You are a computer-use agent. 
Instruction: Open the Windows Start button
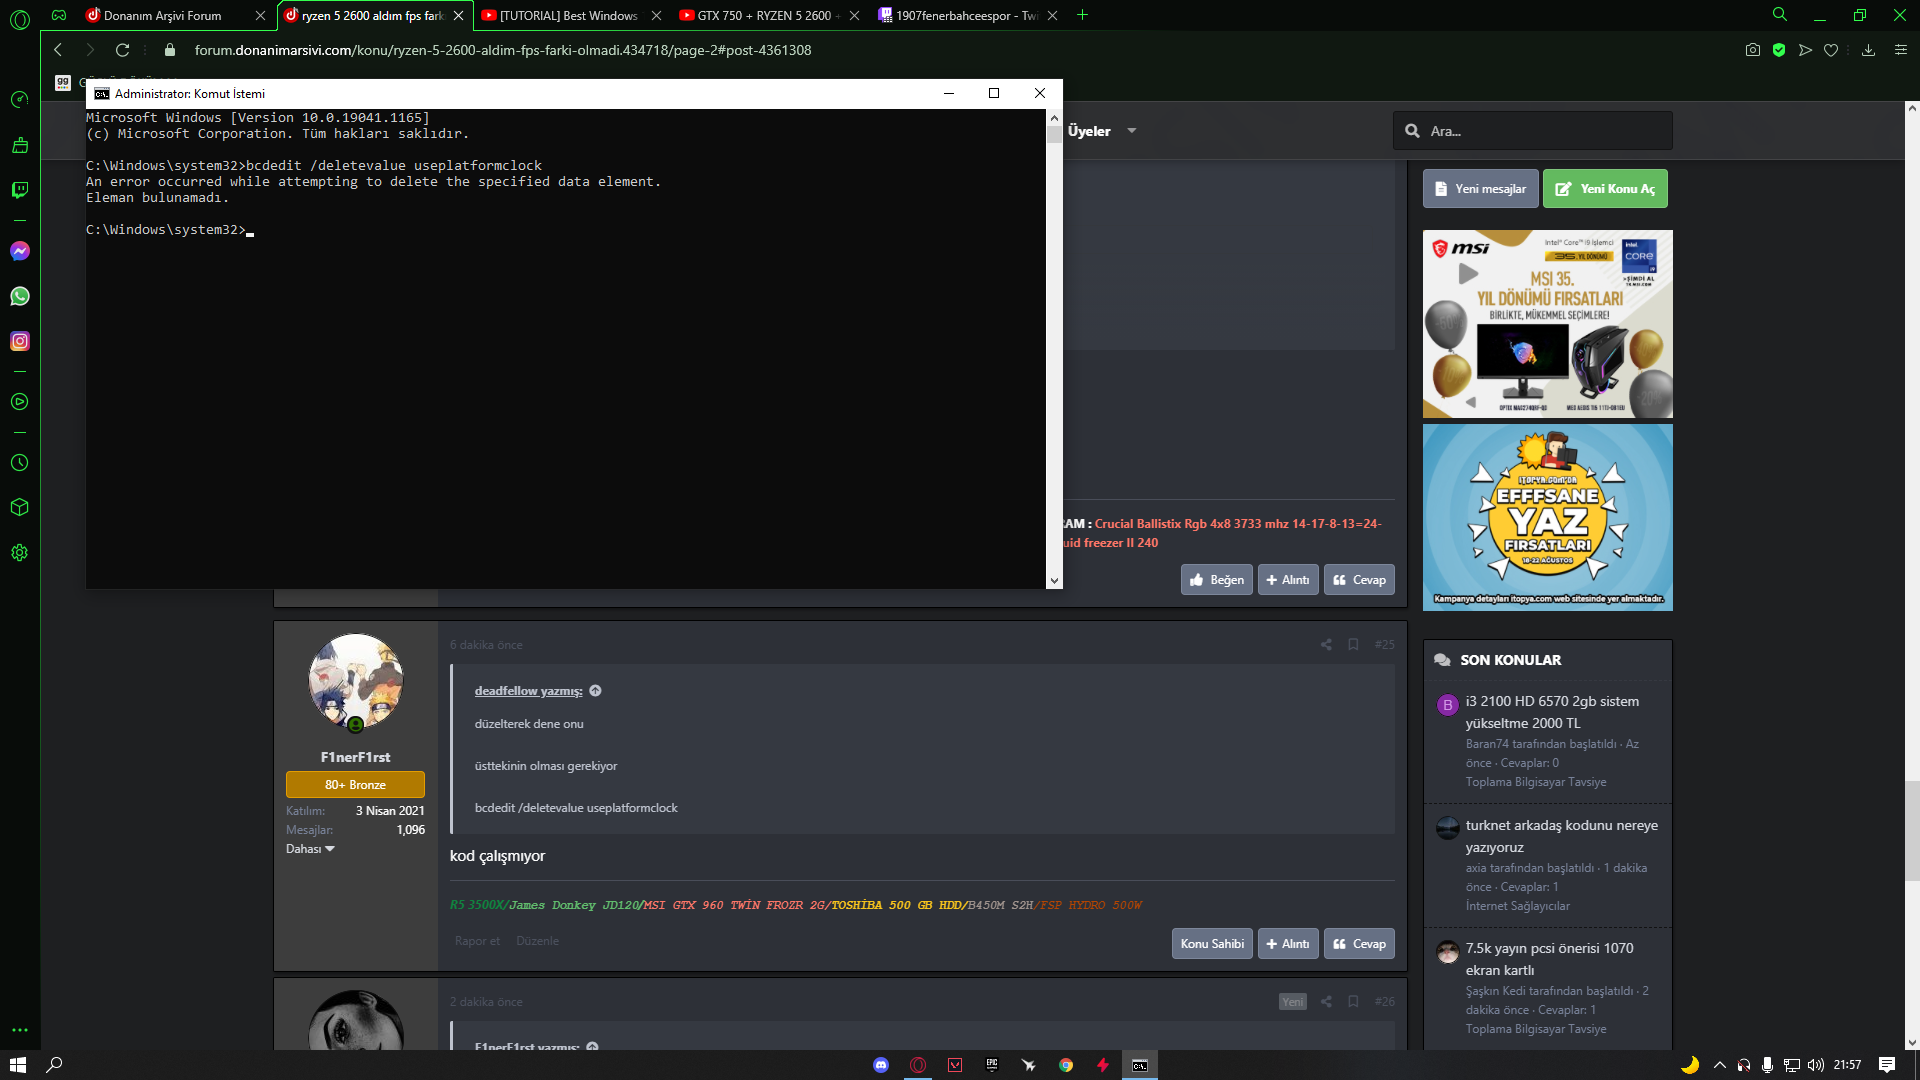(x=17, y=1065)
